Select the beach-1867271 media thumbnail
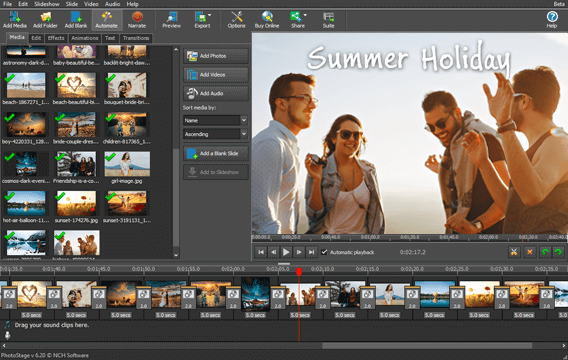Viewport: 568px width, 360px height. 26,85
